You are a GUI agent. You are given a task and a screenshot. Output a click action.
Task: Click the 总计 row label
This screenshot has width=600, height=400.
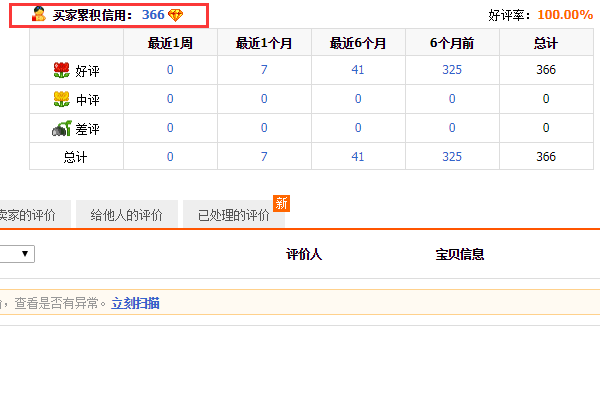point(75,157)
